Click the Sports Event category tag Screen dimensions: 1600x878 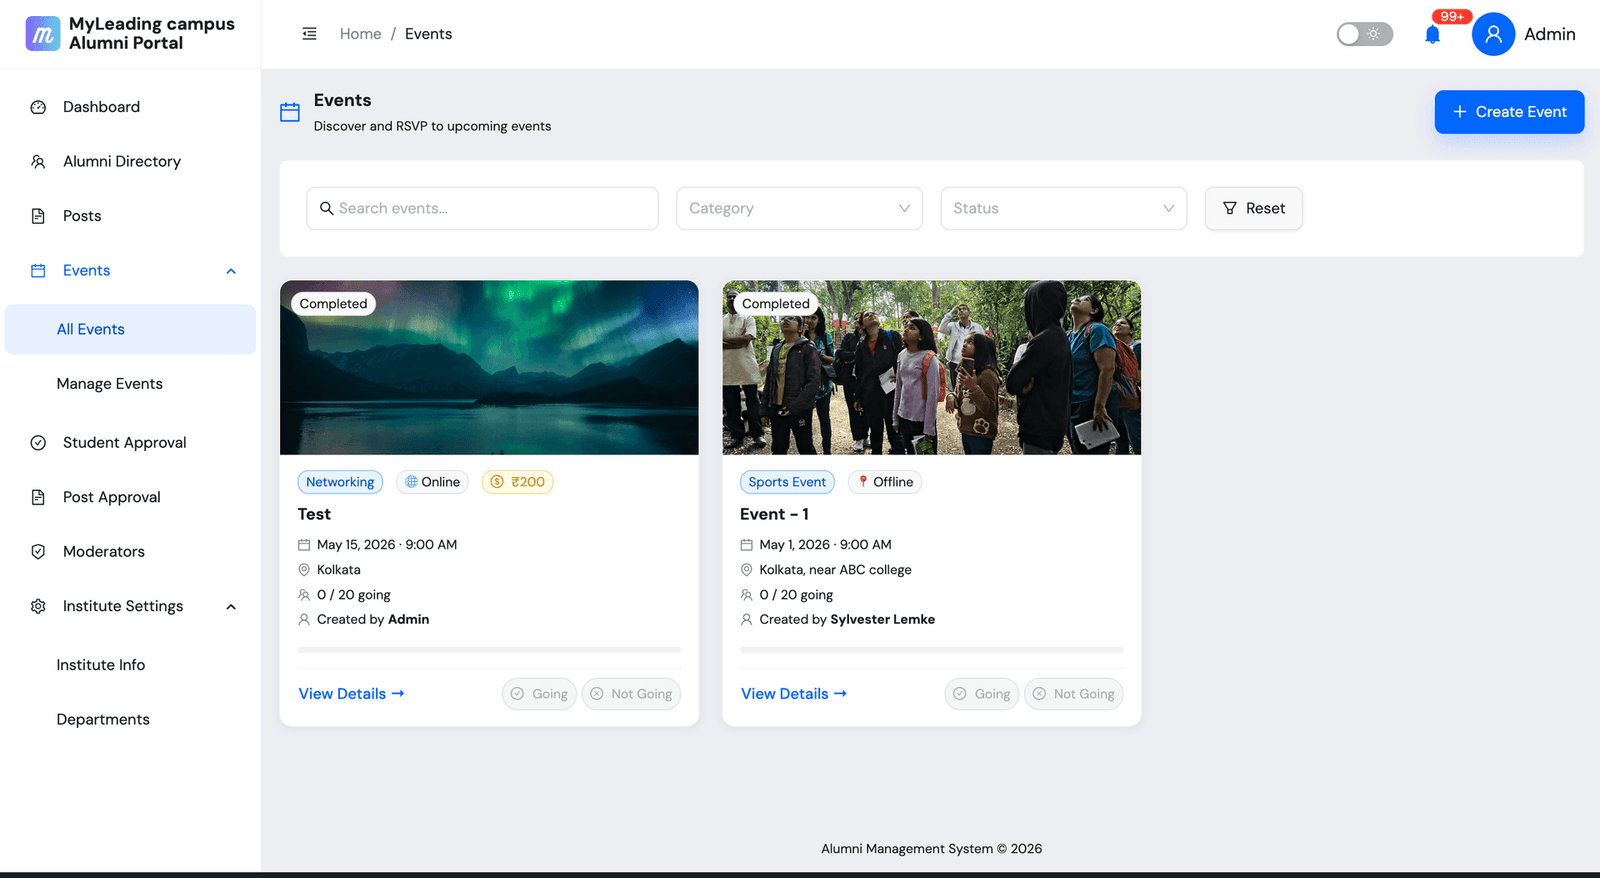787,482
